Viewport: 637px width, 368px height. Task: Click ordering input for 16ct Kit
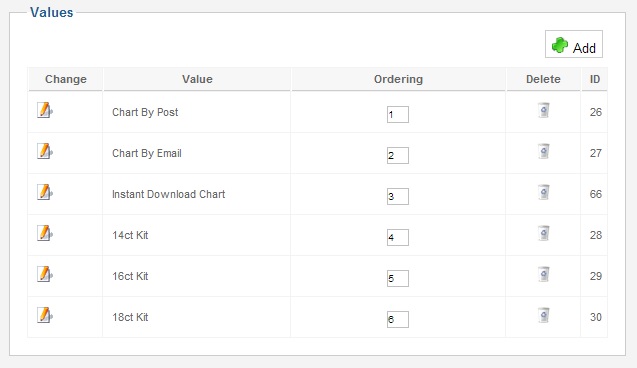(398, 279)
